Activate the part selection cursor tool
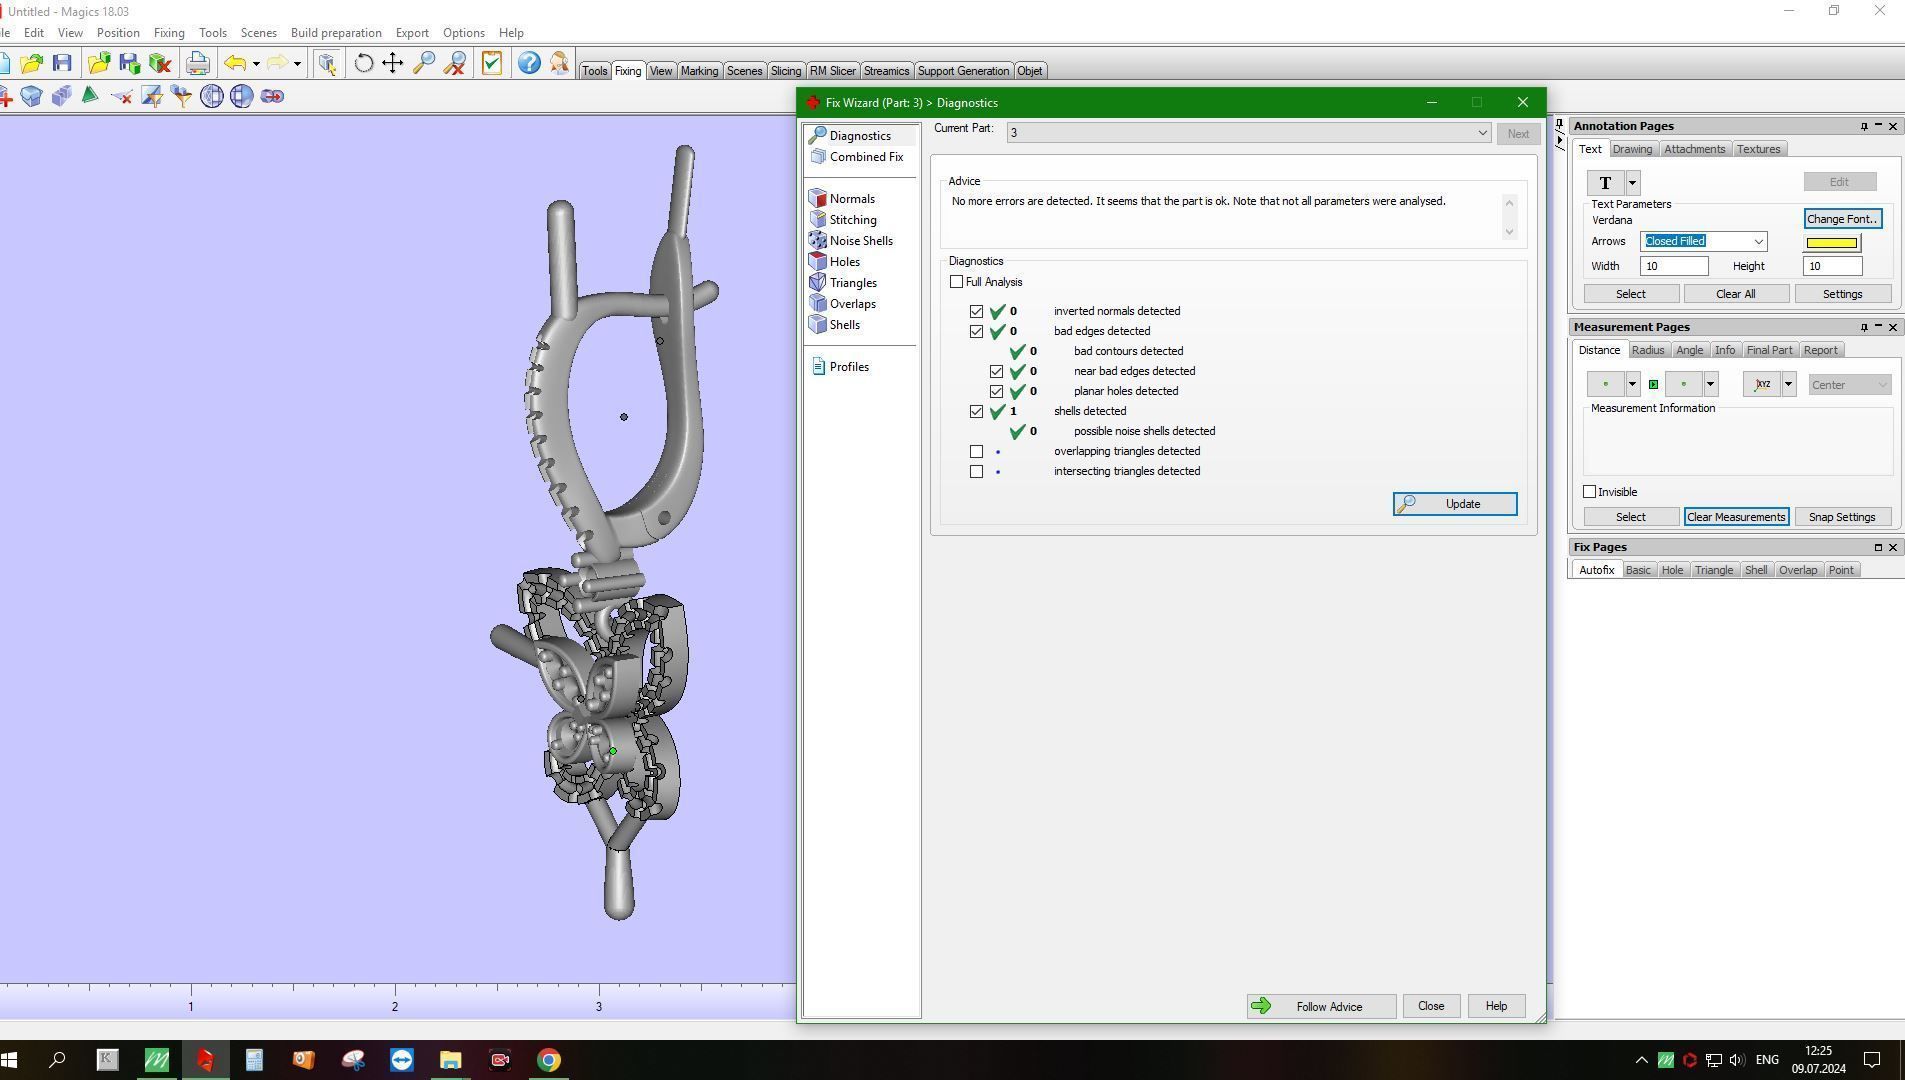 (x=327, y=64)
